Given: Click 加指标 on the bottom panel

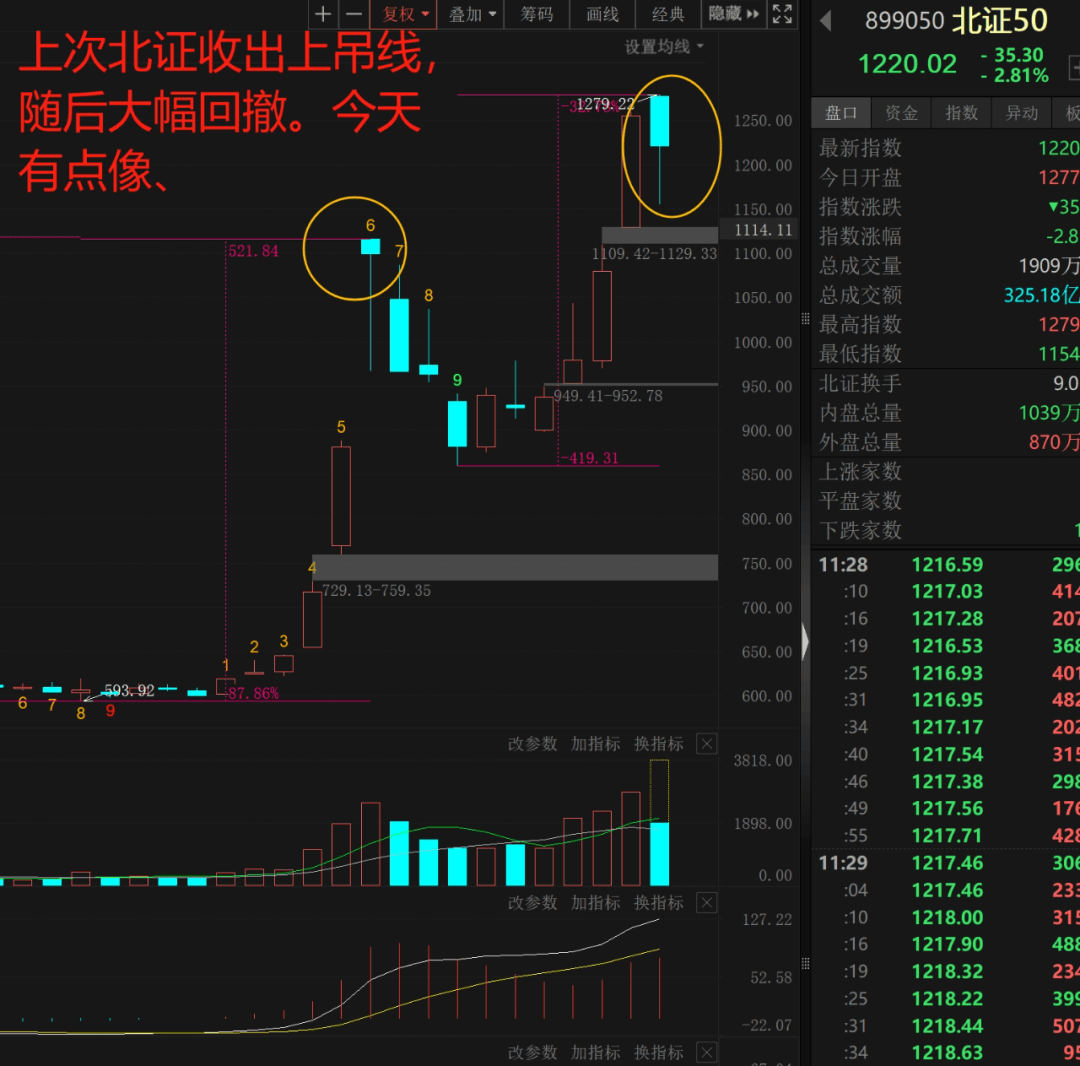Looking at the screenshot, I should (596, 1052).
